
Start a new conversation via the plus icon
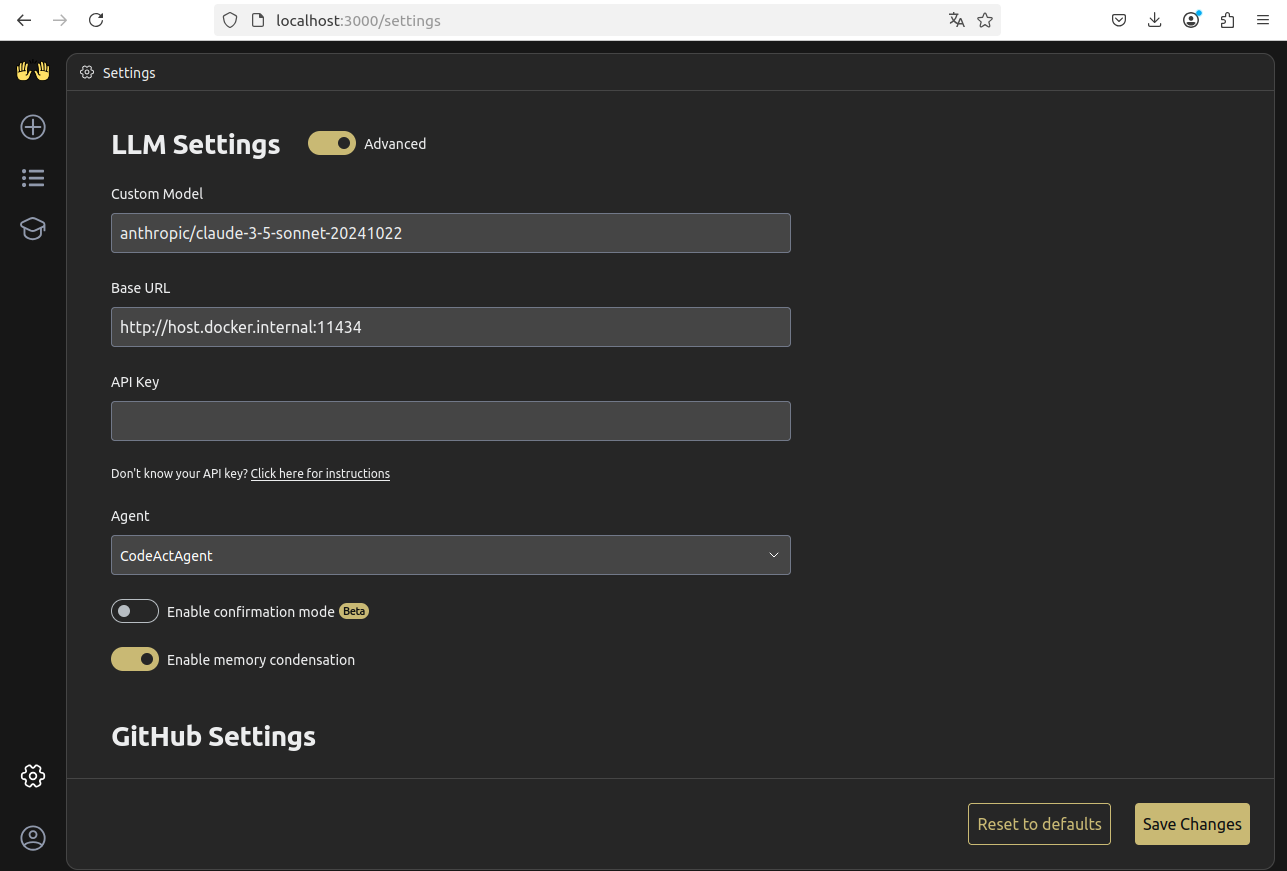pyautogui.click(x=32, y=127)
